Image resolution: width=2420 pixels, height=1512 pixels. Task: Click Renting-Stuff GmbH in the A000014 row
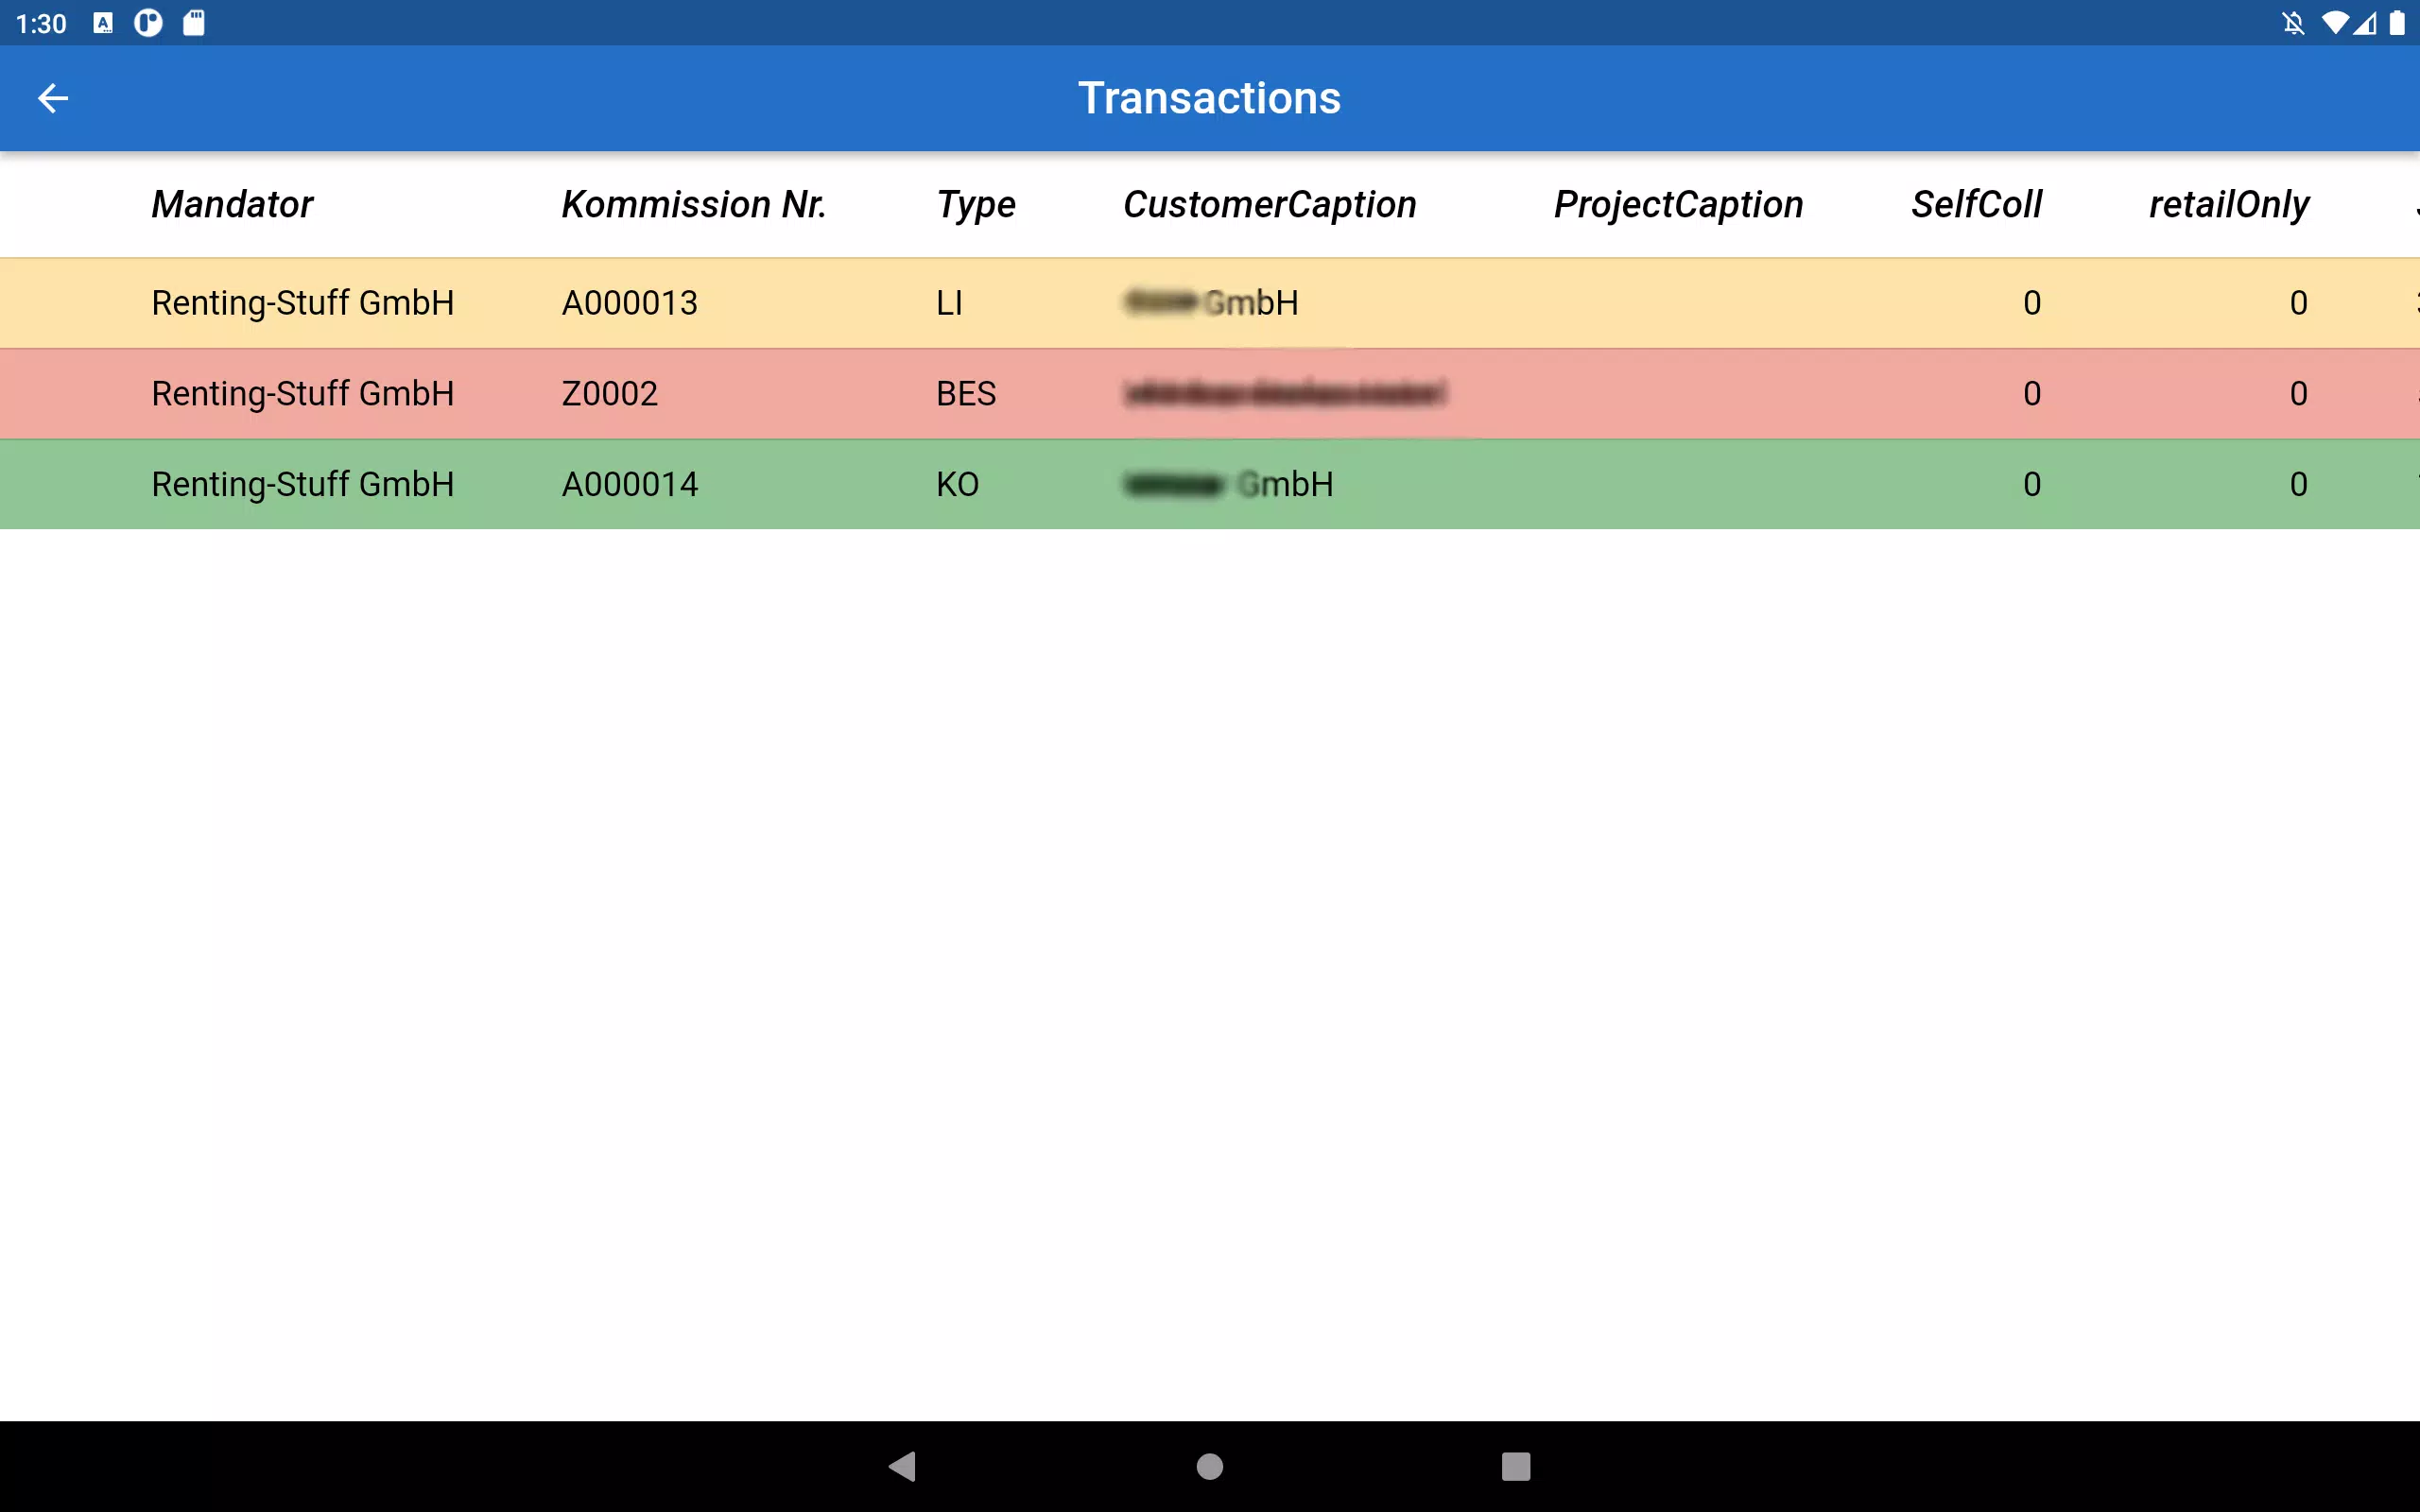coord(303,485)
